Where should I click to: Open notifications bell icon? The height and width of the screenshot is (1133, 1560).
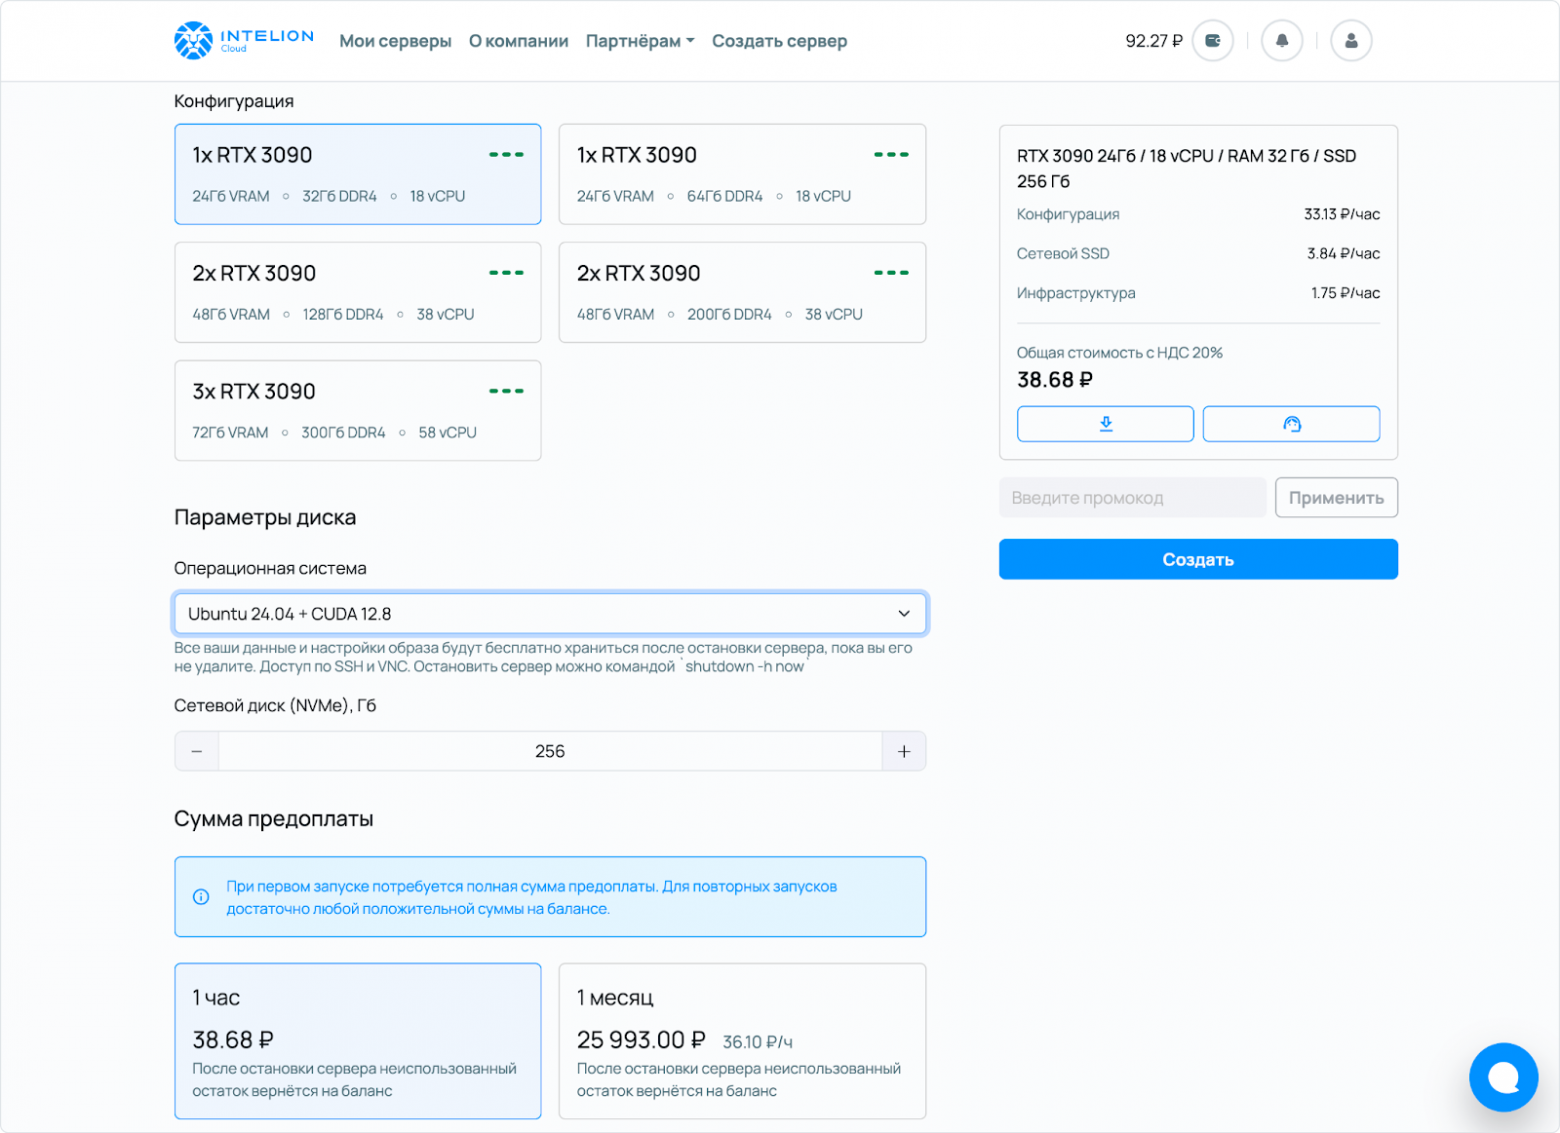click(1281, 41)
